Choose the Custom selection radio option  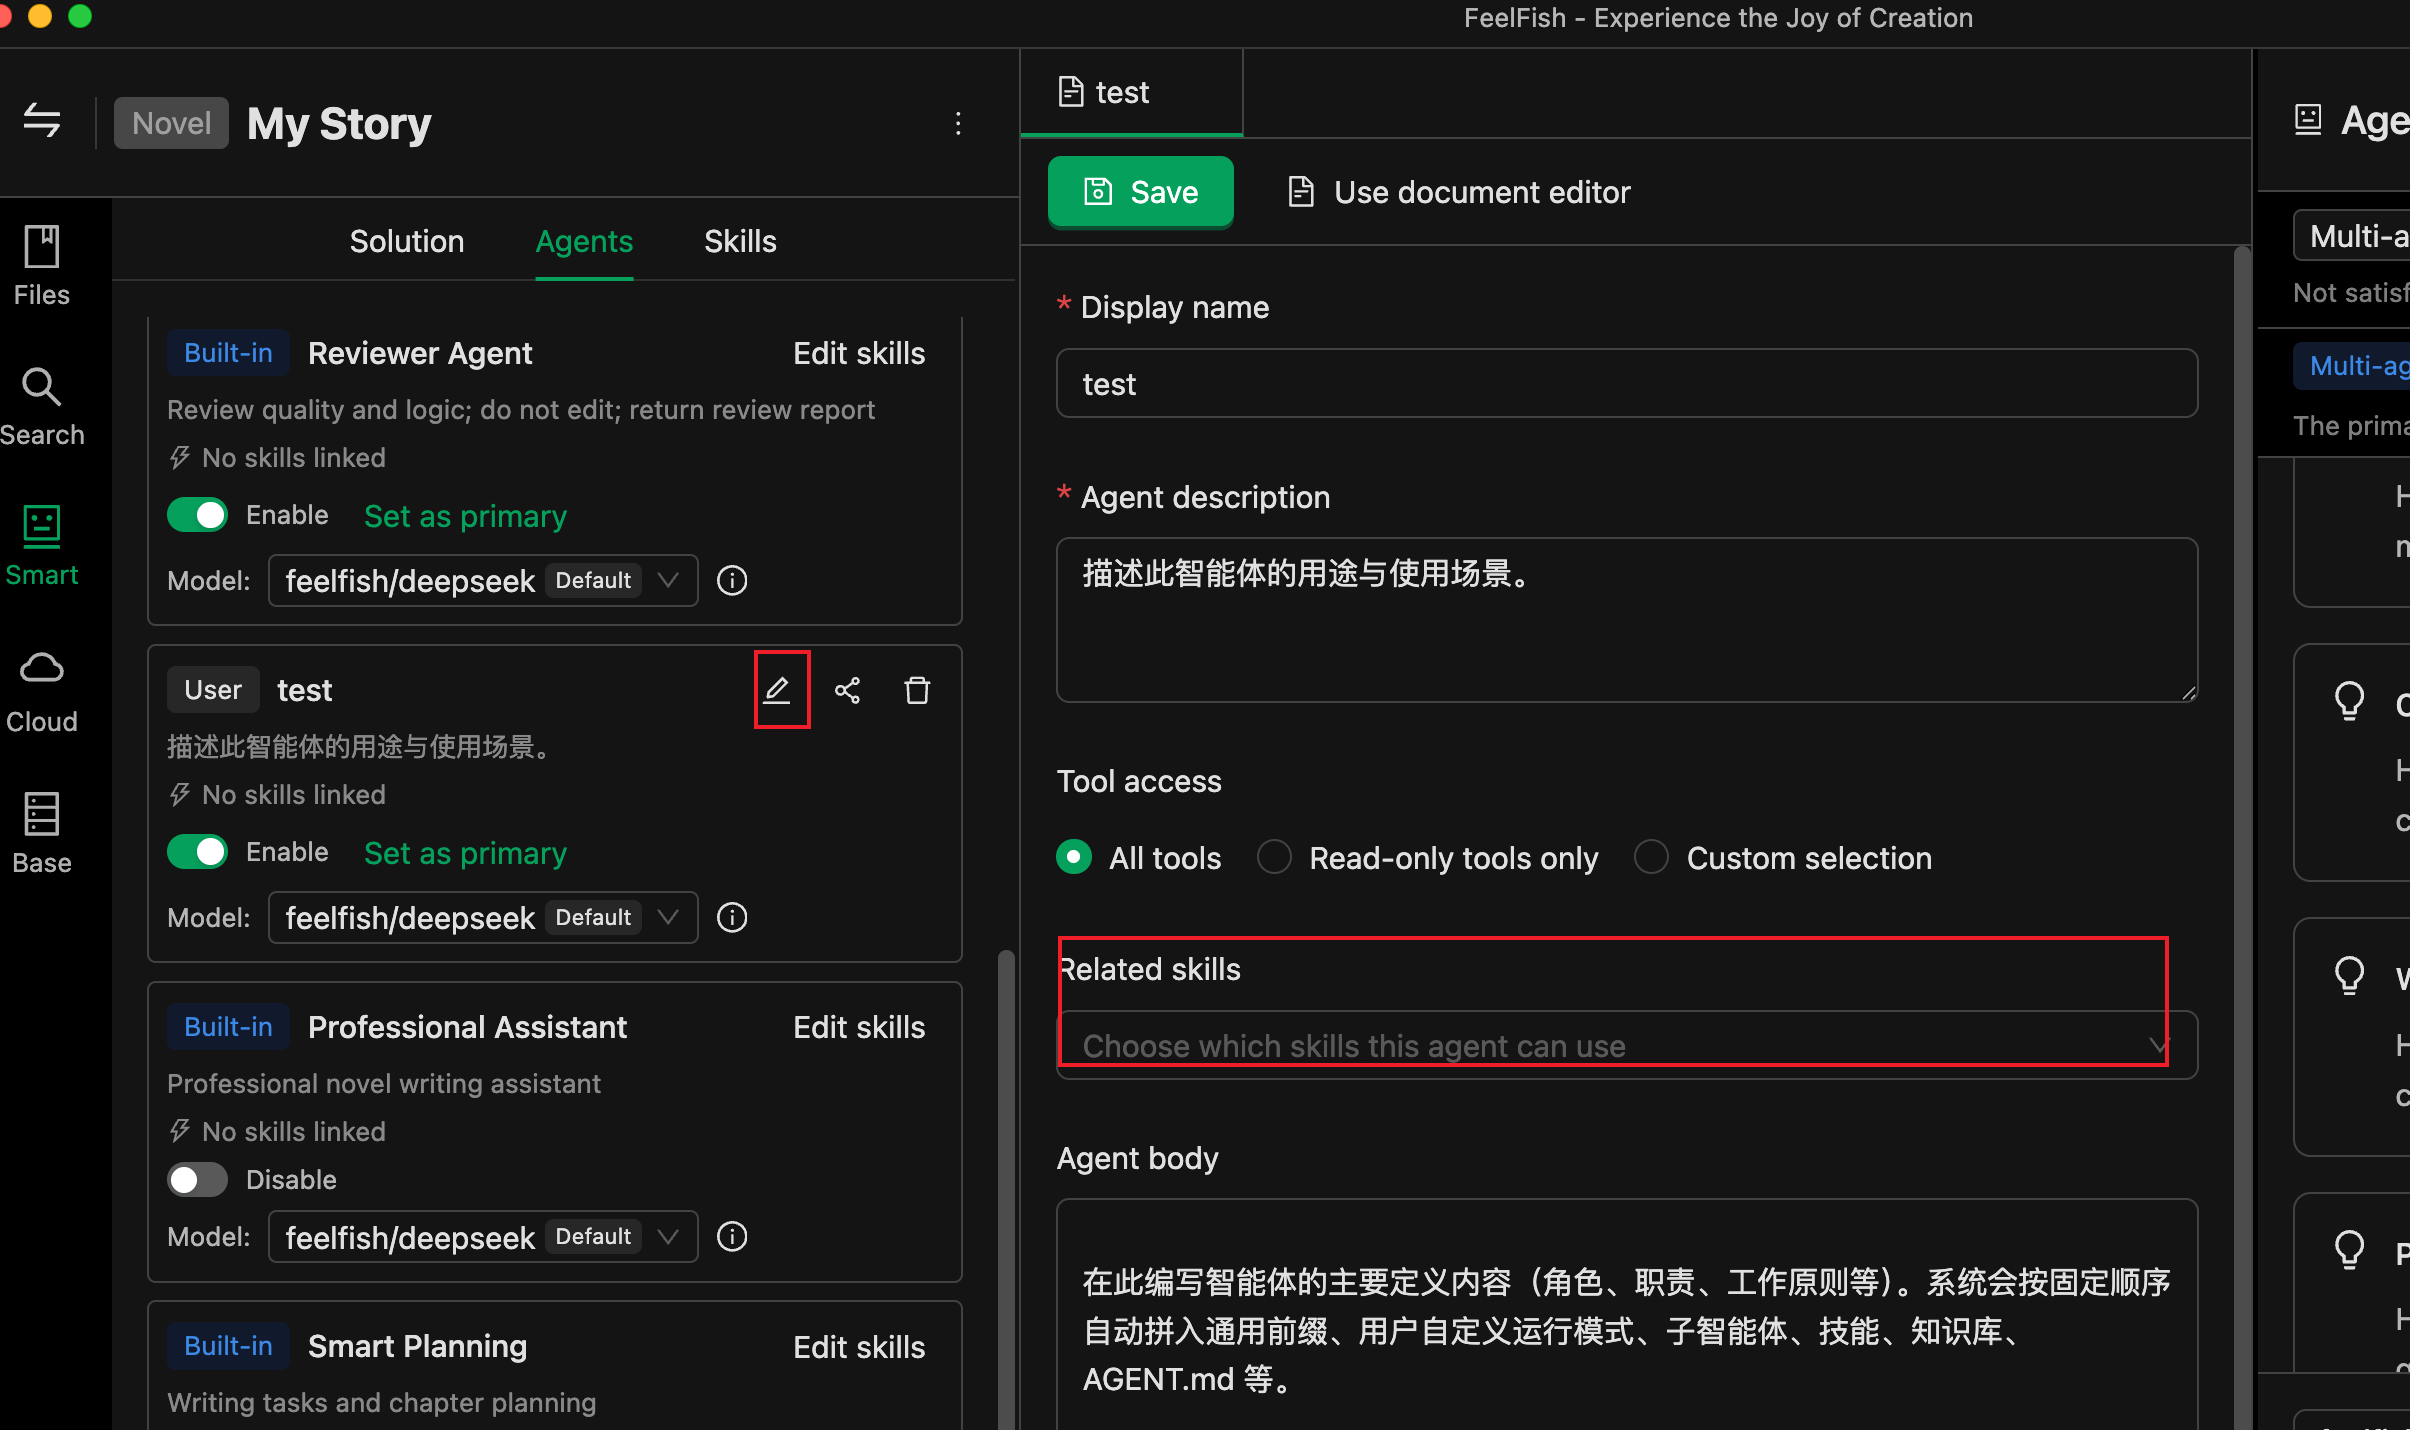pos(1651,857)
